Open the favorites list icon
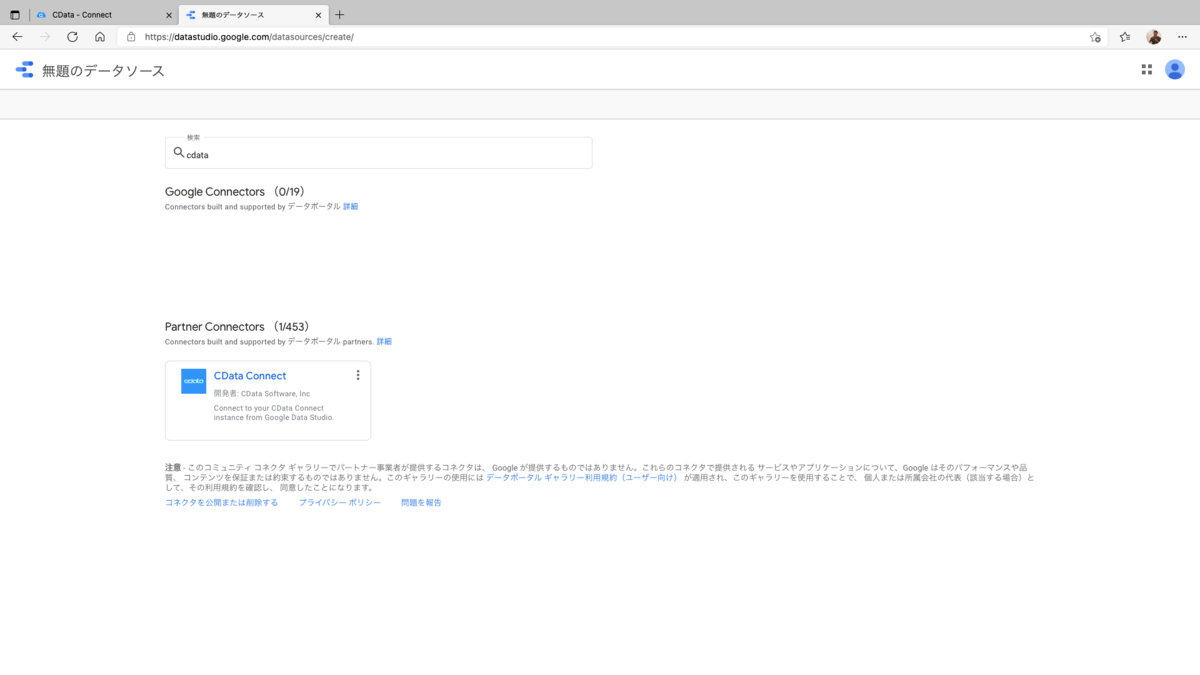Viewport: 1200px width, 675px height. (x=1125, y=37)
